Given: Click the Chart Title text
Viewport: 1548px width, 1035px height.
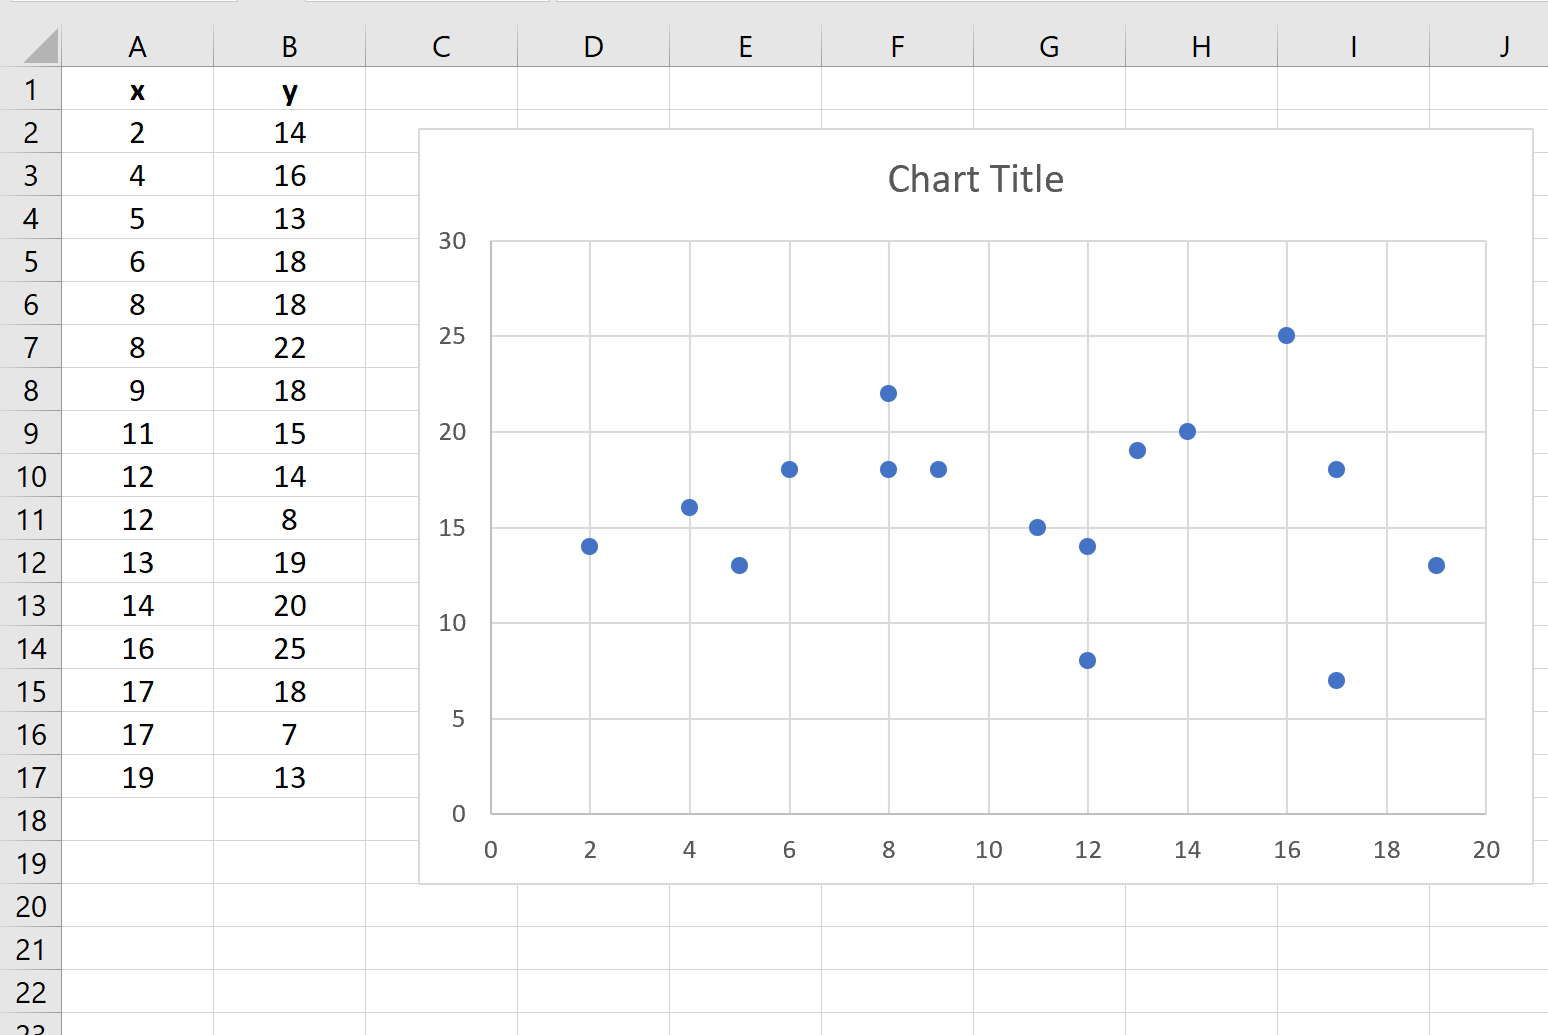Looking at the screenshot, I should (975, 178).
